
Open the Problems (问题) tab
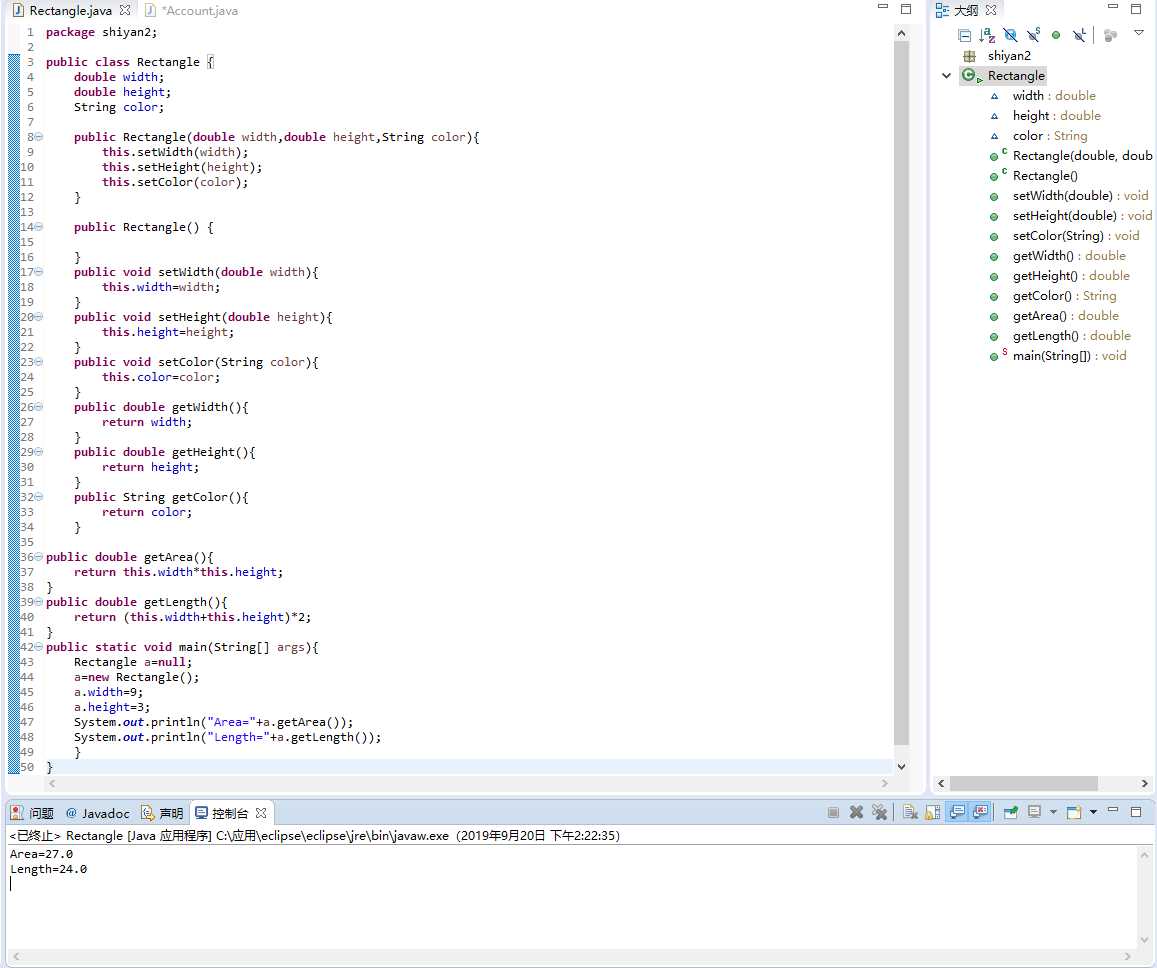tap(32, 813)
